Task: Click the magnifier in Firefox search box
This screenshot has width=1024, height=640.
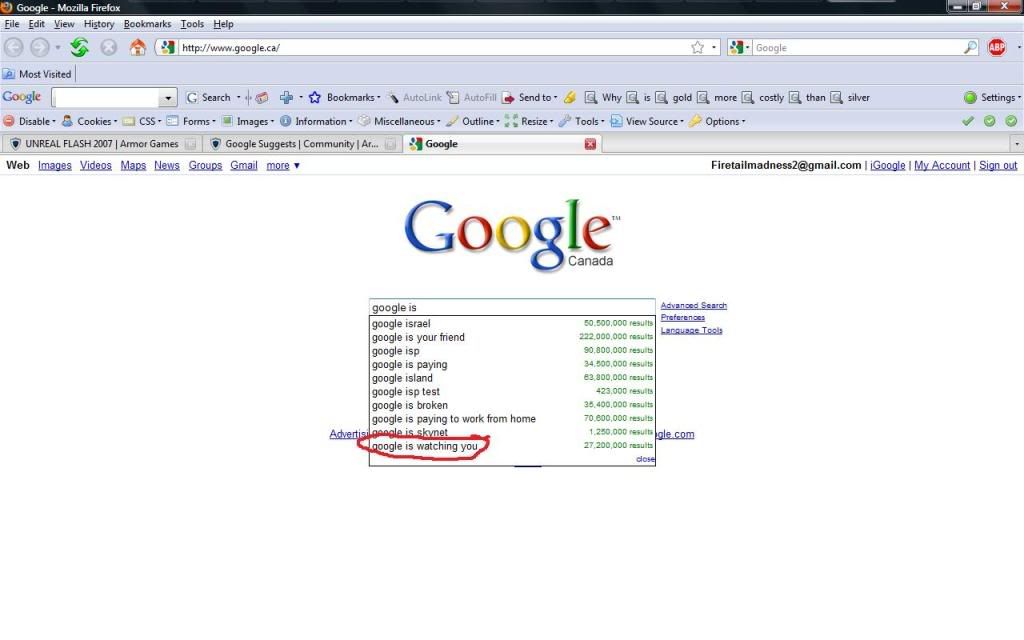Action: coord(970,48)
